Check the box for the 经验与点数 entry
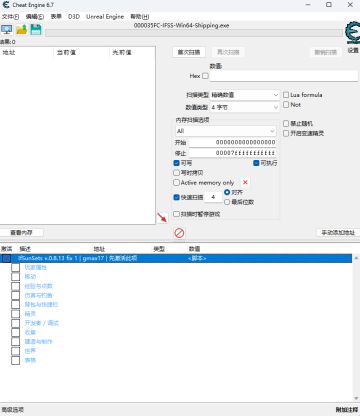The width and height of the screenshot is (360, 416). pos(15,286)
